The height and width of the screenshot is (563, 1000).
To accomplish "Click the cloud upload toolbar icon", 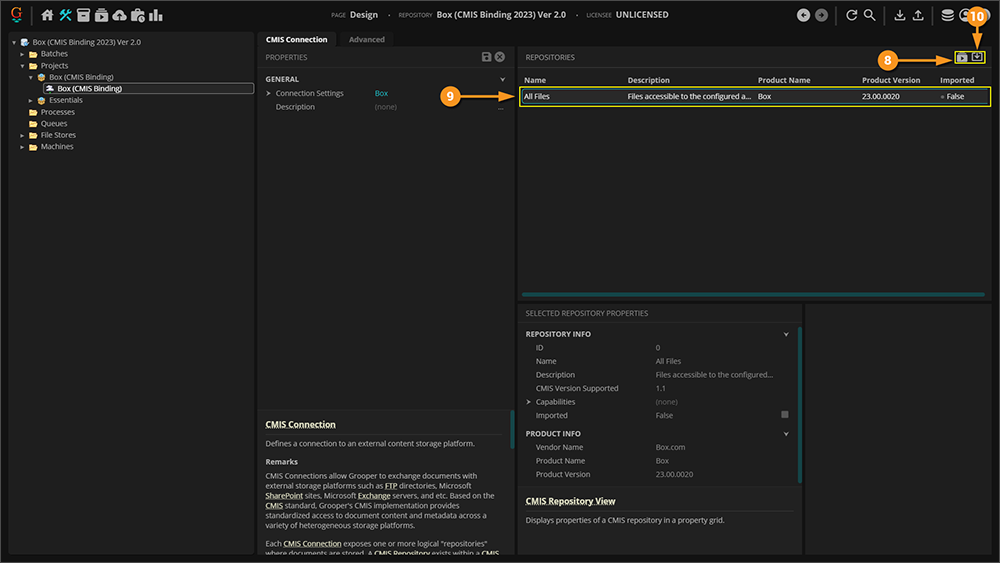I will coord(120,15).
